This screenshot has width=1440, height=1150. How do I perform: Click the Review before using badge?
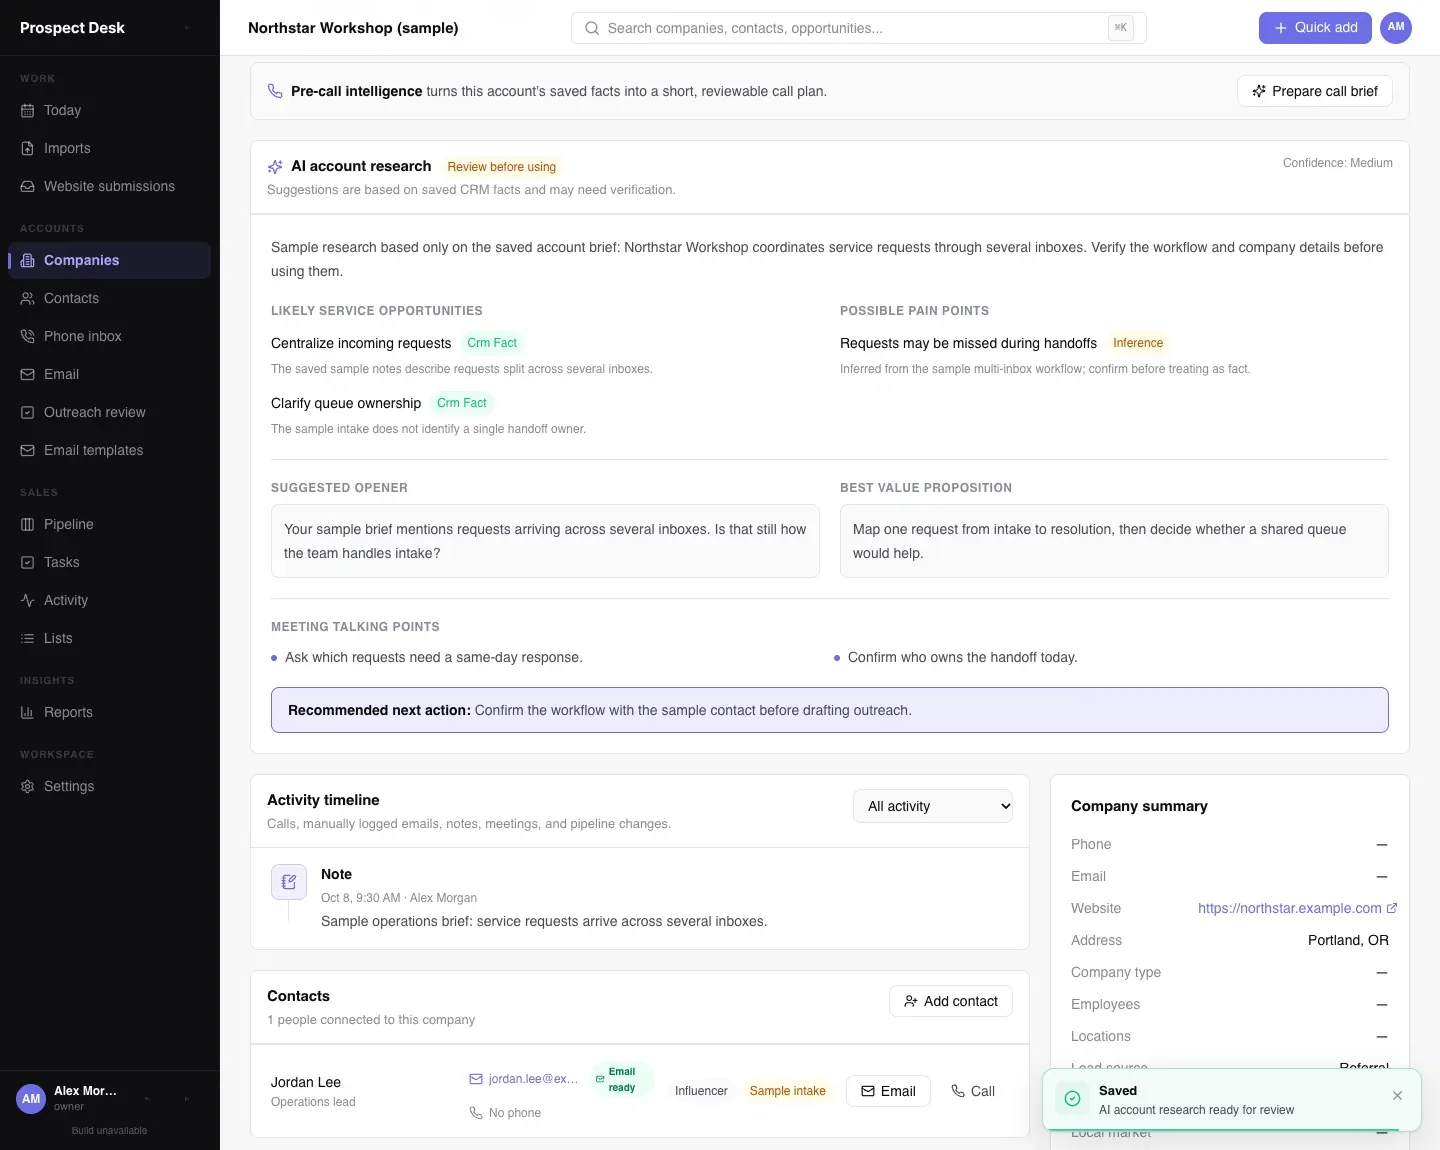(502, 167)
